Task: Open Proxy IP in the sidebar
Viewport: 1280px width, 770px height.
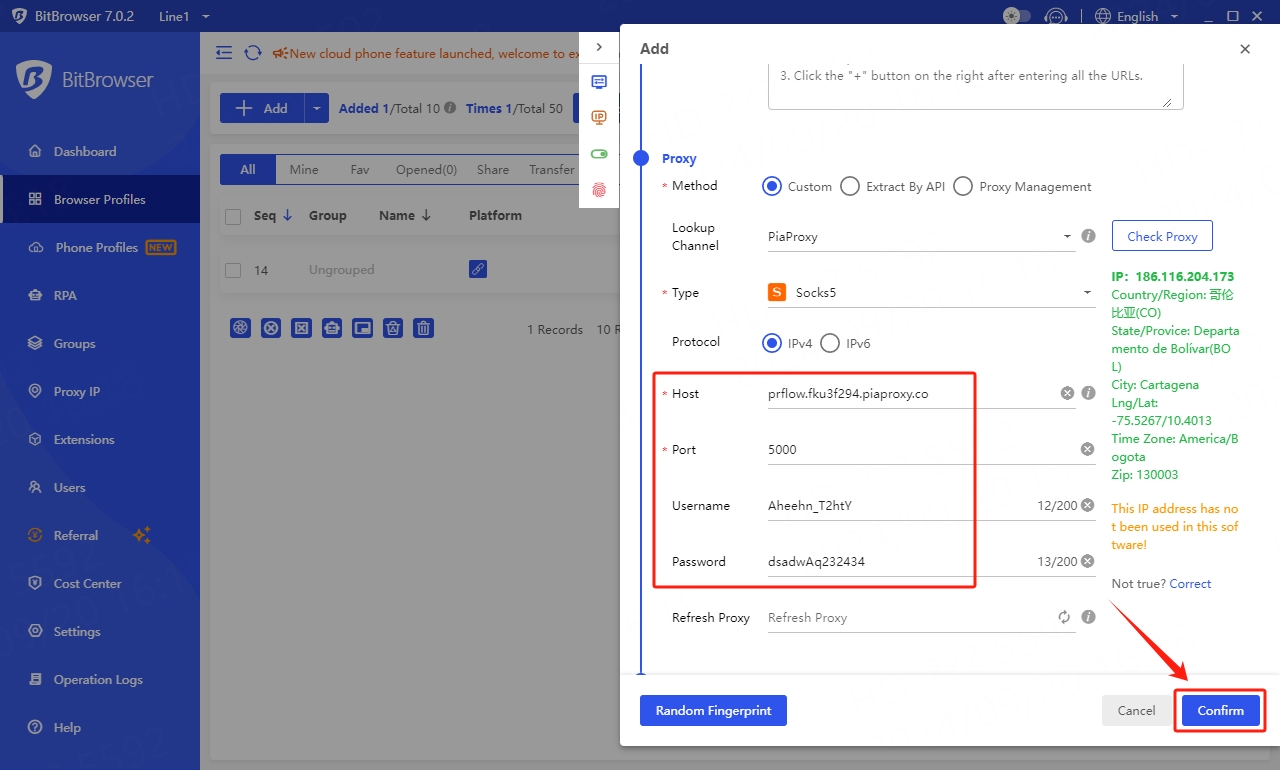Action: 77,392
